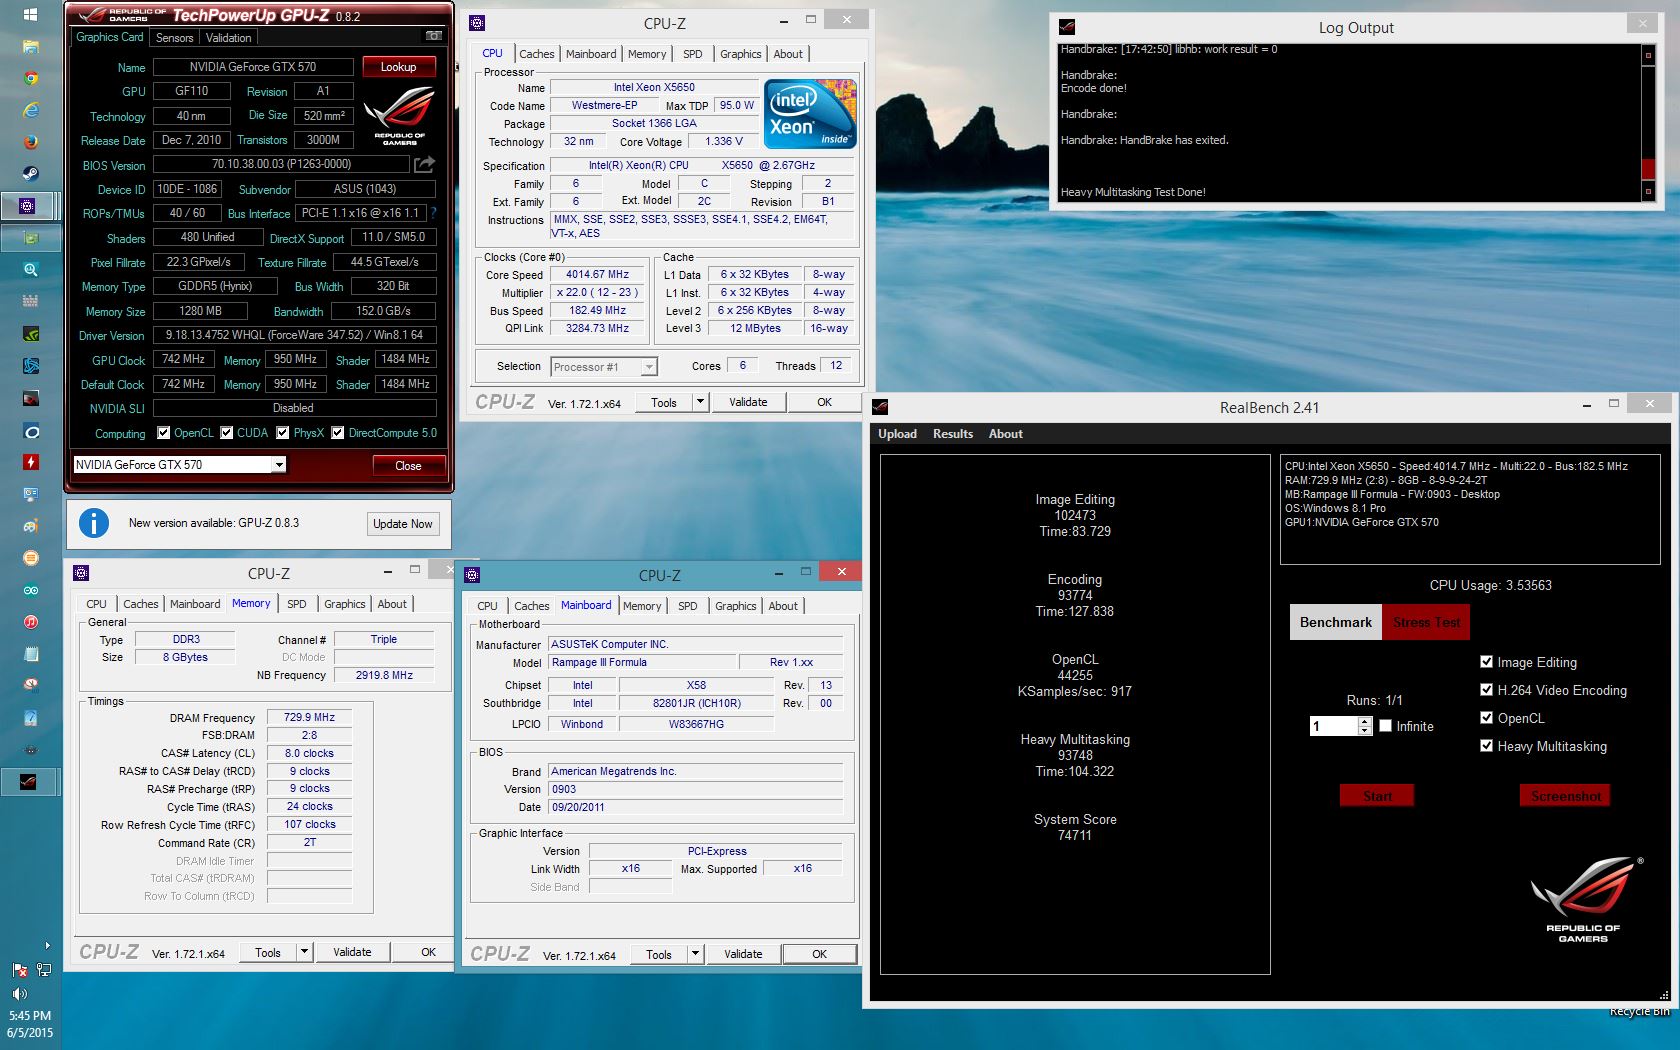Open Action Center flag tray icon
Viewport: 1680px width, 1050px height.
pyautogui.click(x=18, y=970)
